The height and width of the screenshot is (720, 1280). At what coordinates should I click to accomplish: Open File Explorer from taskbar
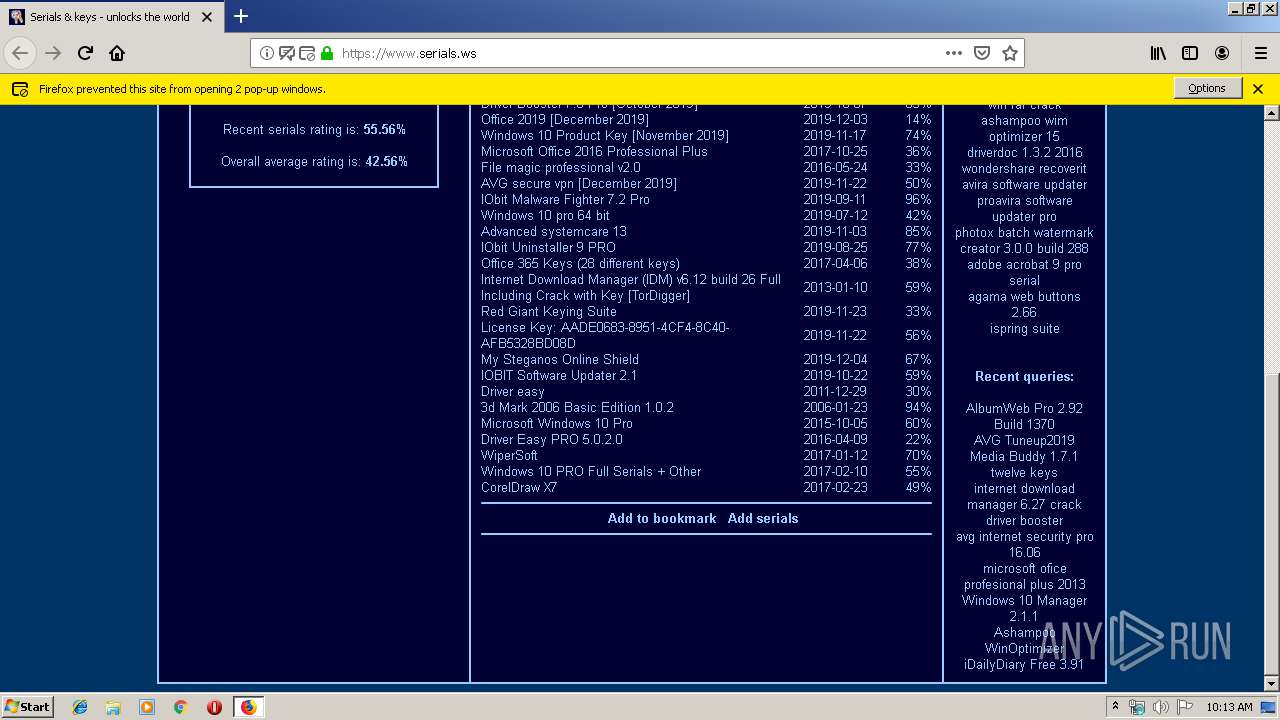pyautogui.click(x=113, y=707)
